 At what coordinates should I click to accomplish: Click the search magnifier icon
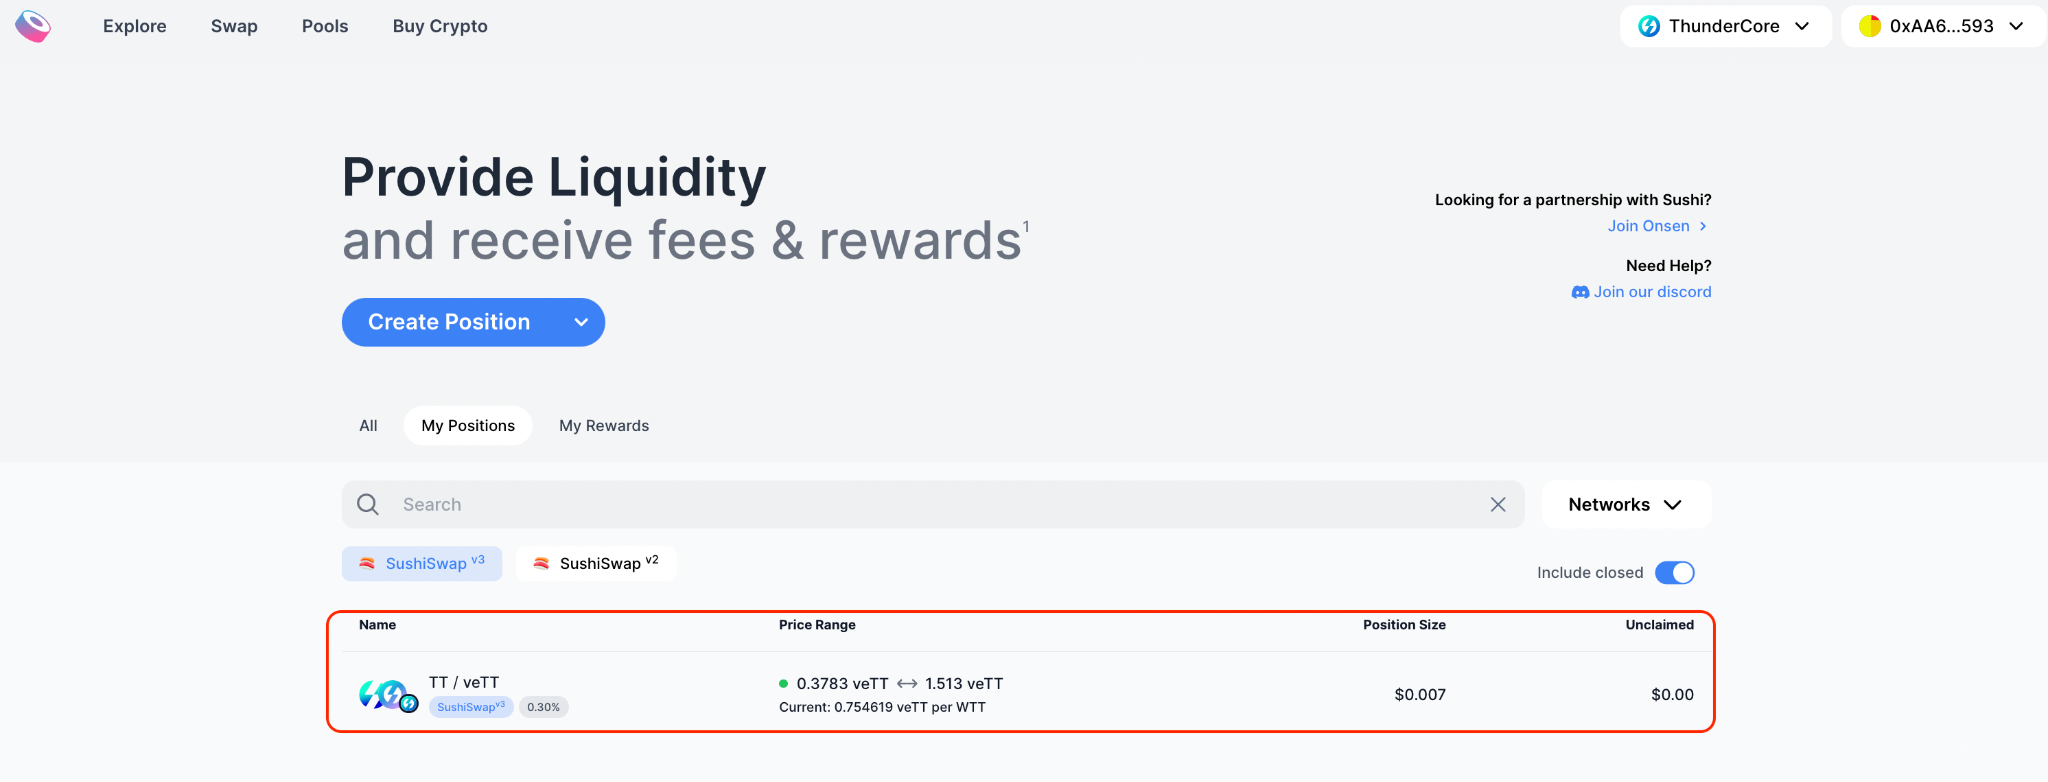tap(368, 505)
